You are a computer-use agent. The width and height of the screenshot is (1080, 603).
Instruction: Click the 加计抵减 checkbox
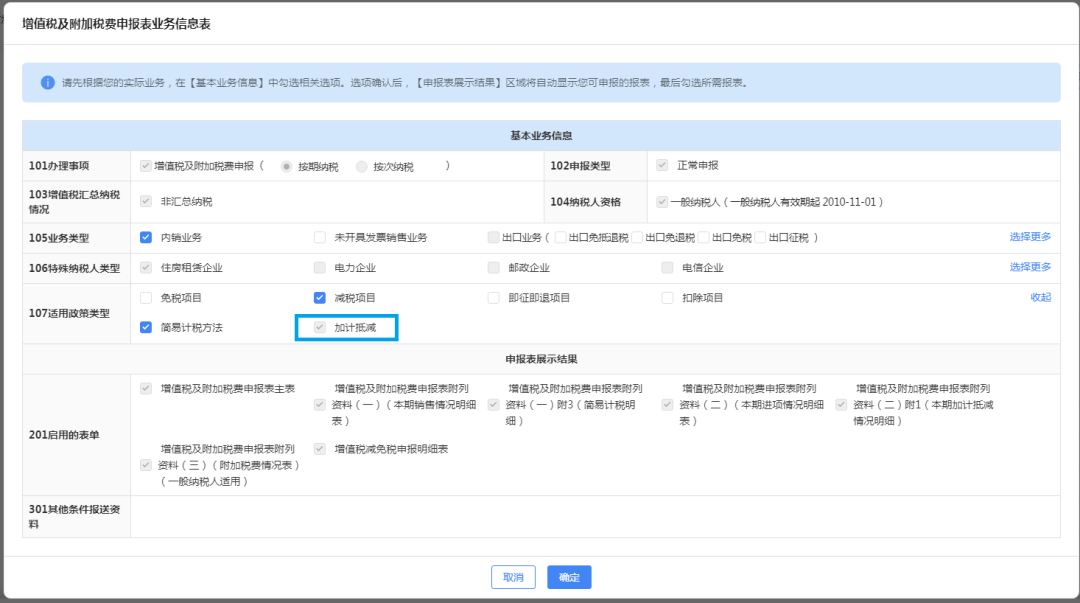(320, 327)
